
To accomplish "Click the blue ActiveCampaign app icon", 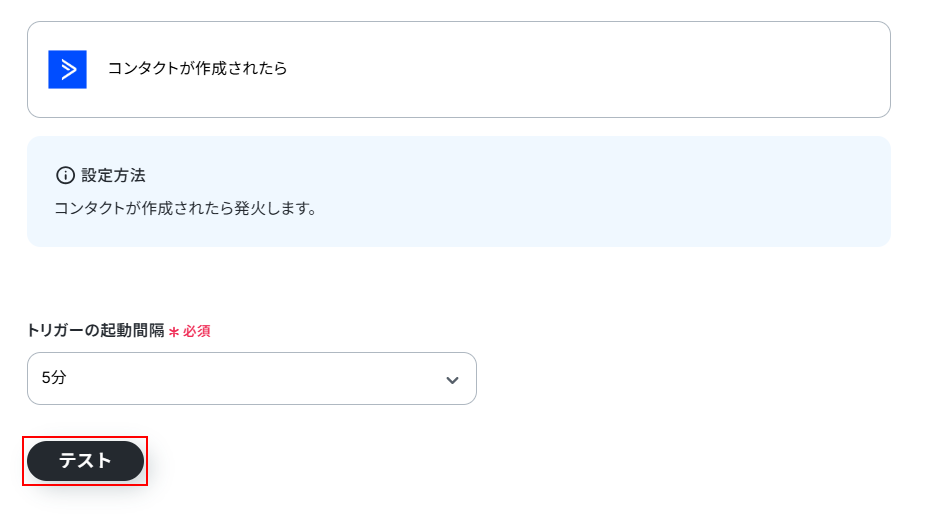I will pos(67,69).
